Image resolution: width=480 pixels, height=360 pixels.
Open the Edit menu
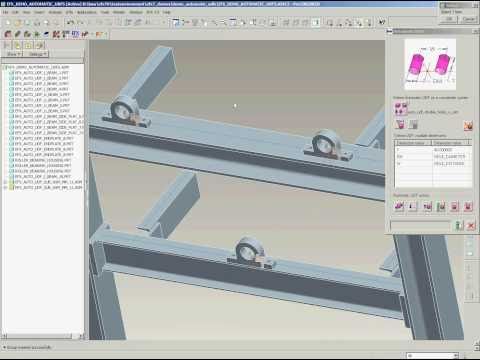coord(15,12)
